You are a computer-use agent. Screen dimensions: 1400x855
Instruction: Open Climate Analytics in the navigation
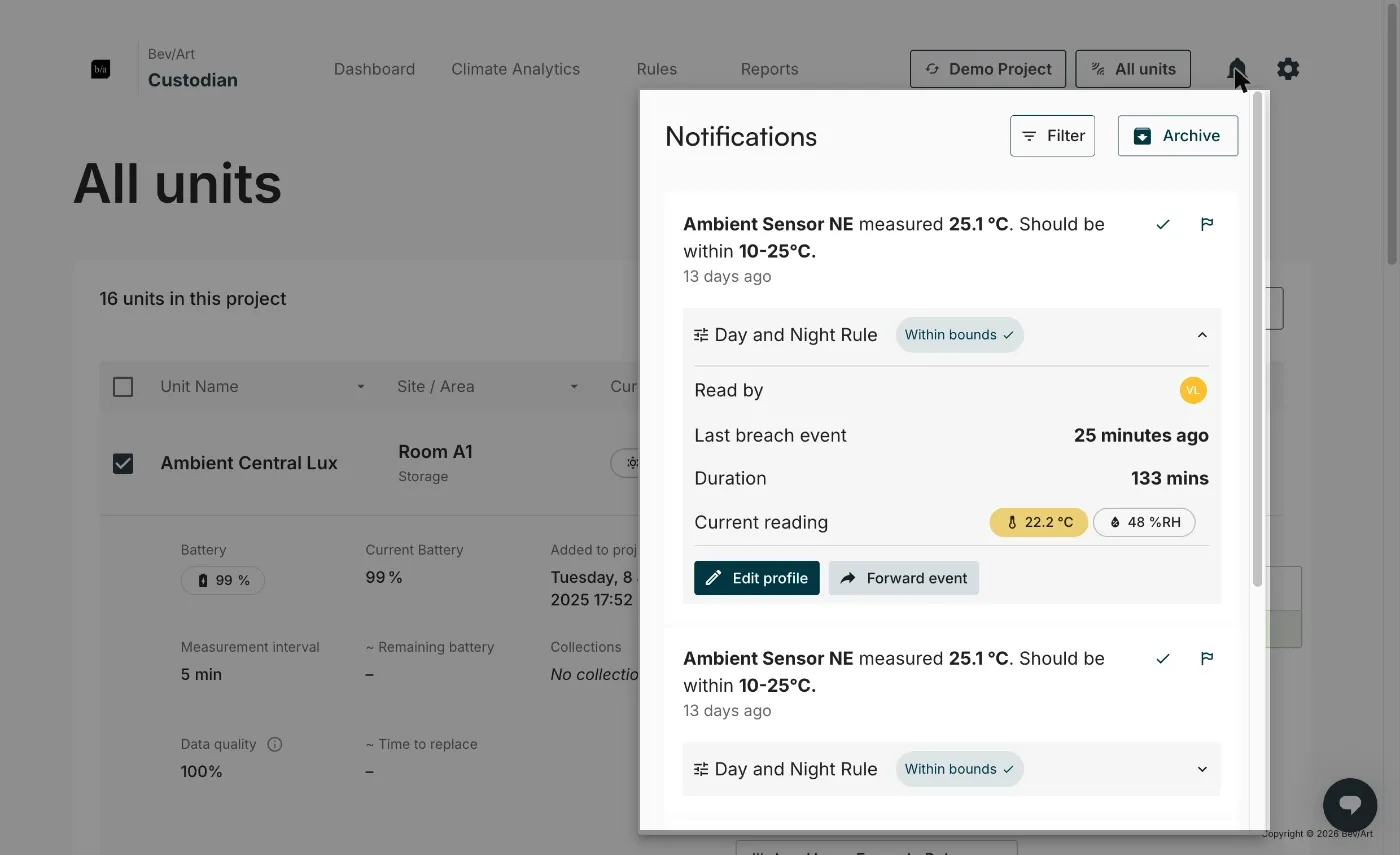pos(515,69)
